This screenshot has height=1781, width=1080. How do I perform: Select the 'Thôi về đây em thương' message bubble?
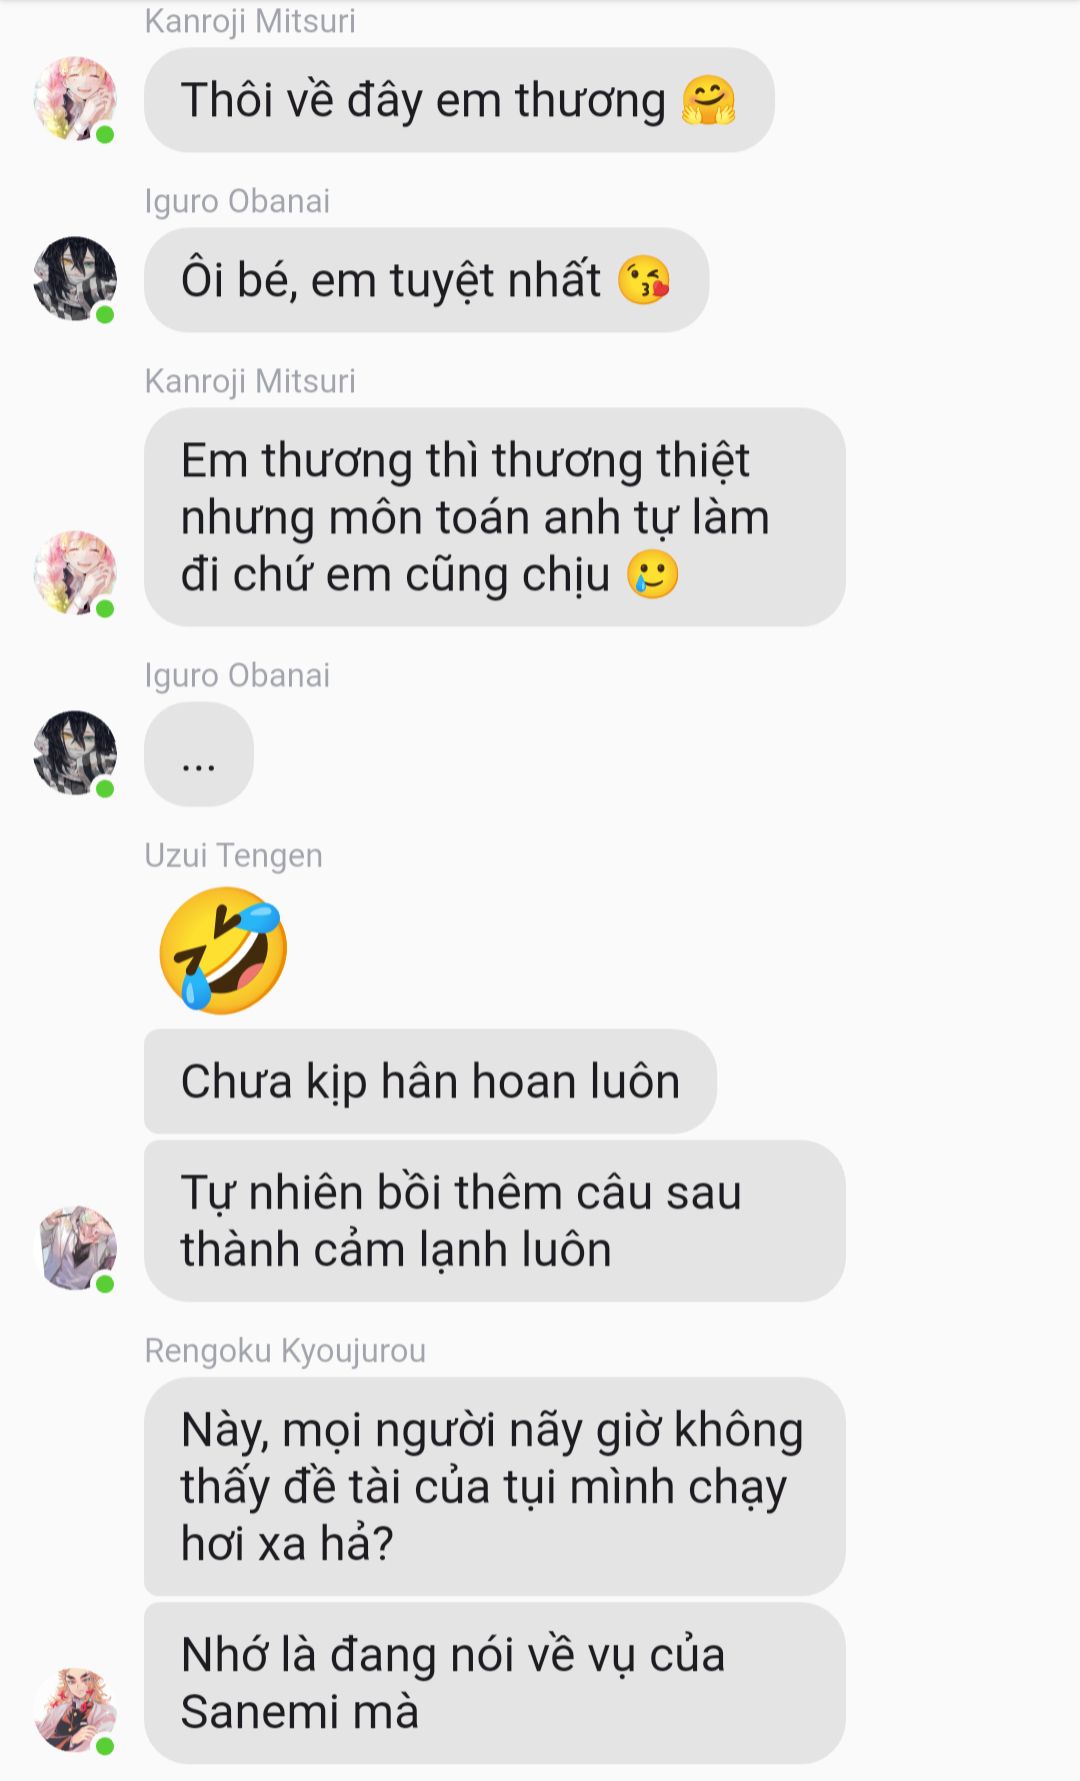pyautogui.click(x=459, y=100)
